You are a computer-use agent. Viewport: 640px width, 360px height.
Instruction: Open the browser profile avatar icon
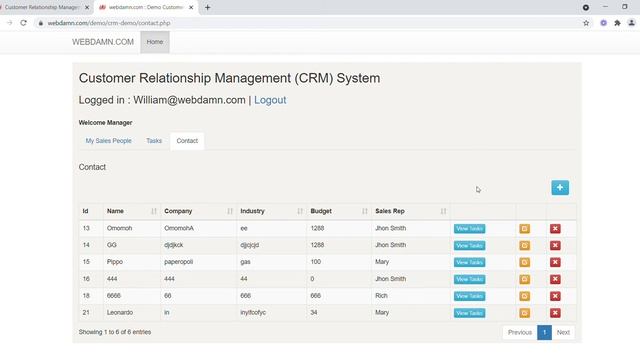[x=631, y=23]
